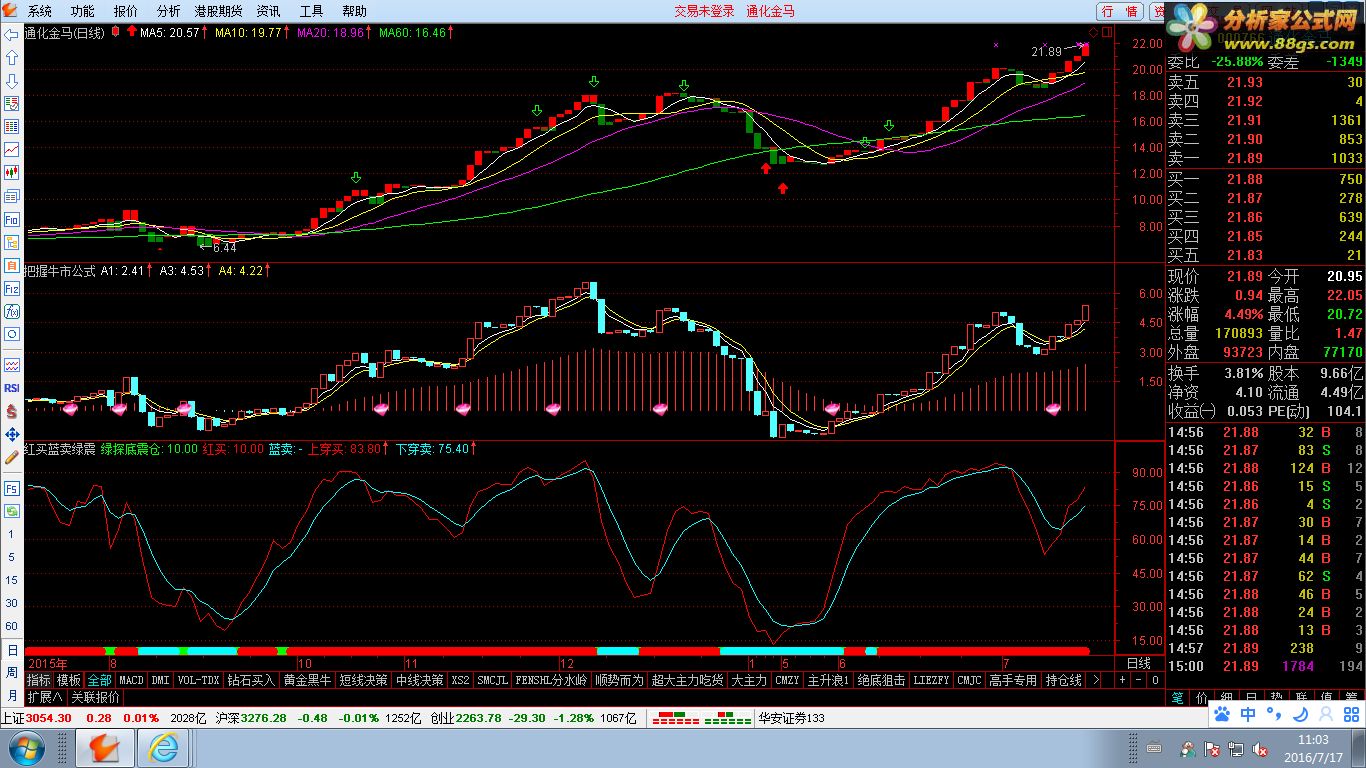1366x768 pixels.
Task: Open the 工具 menu
Action: [312, 11]
